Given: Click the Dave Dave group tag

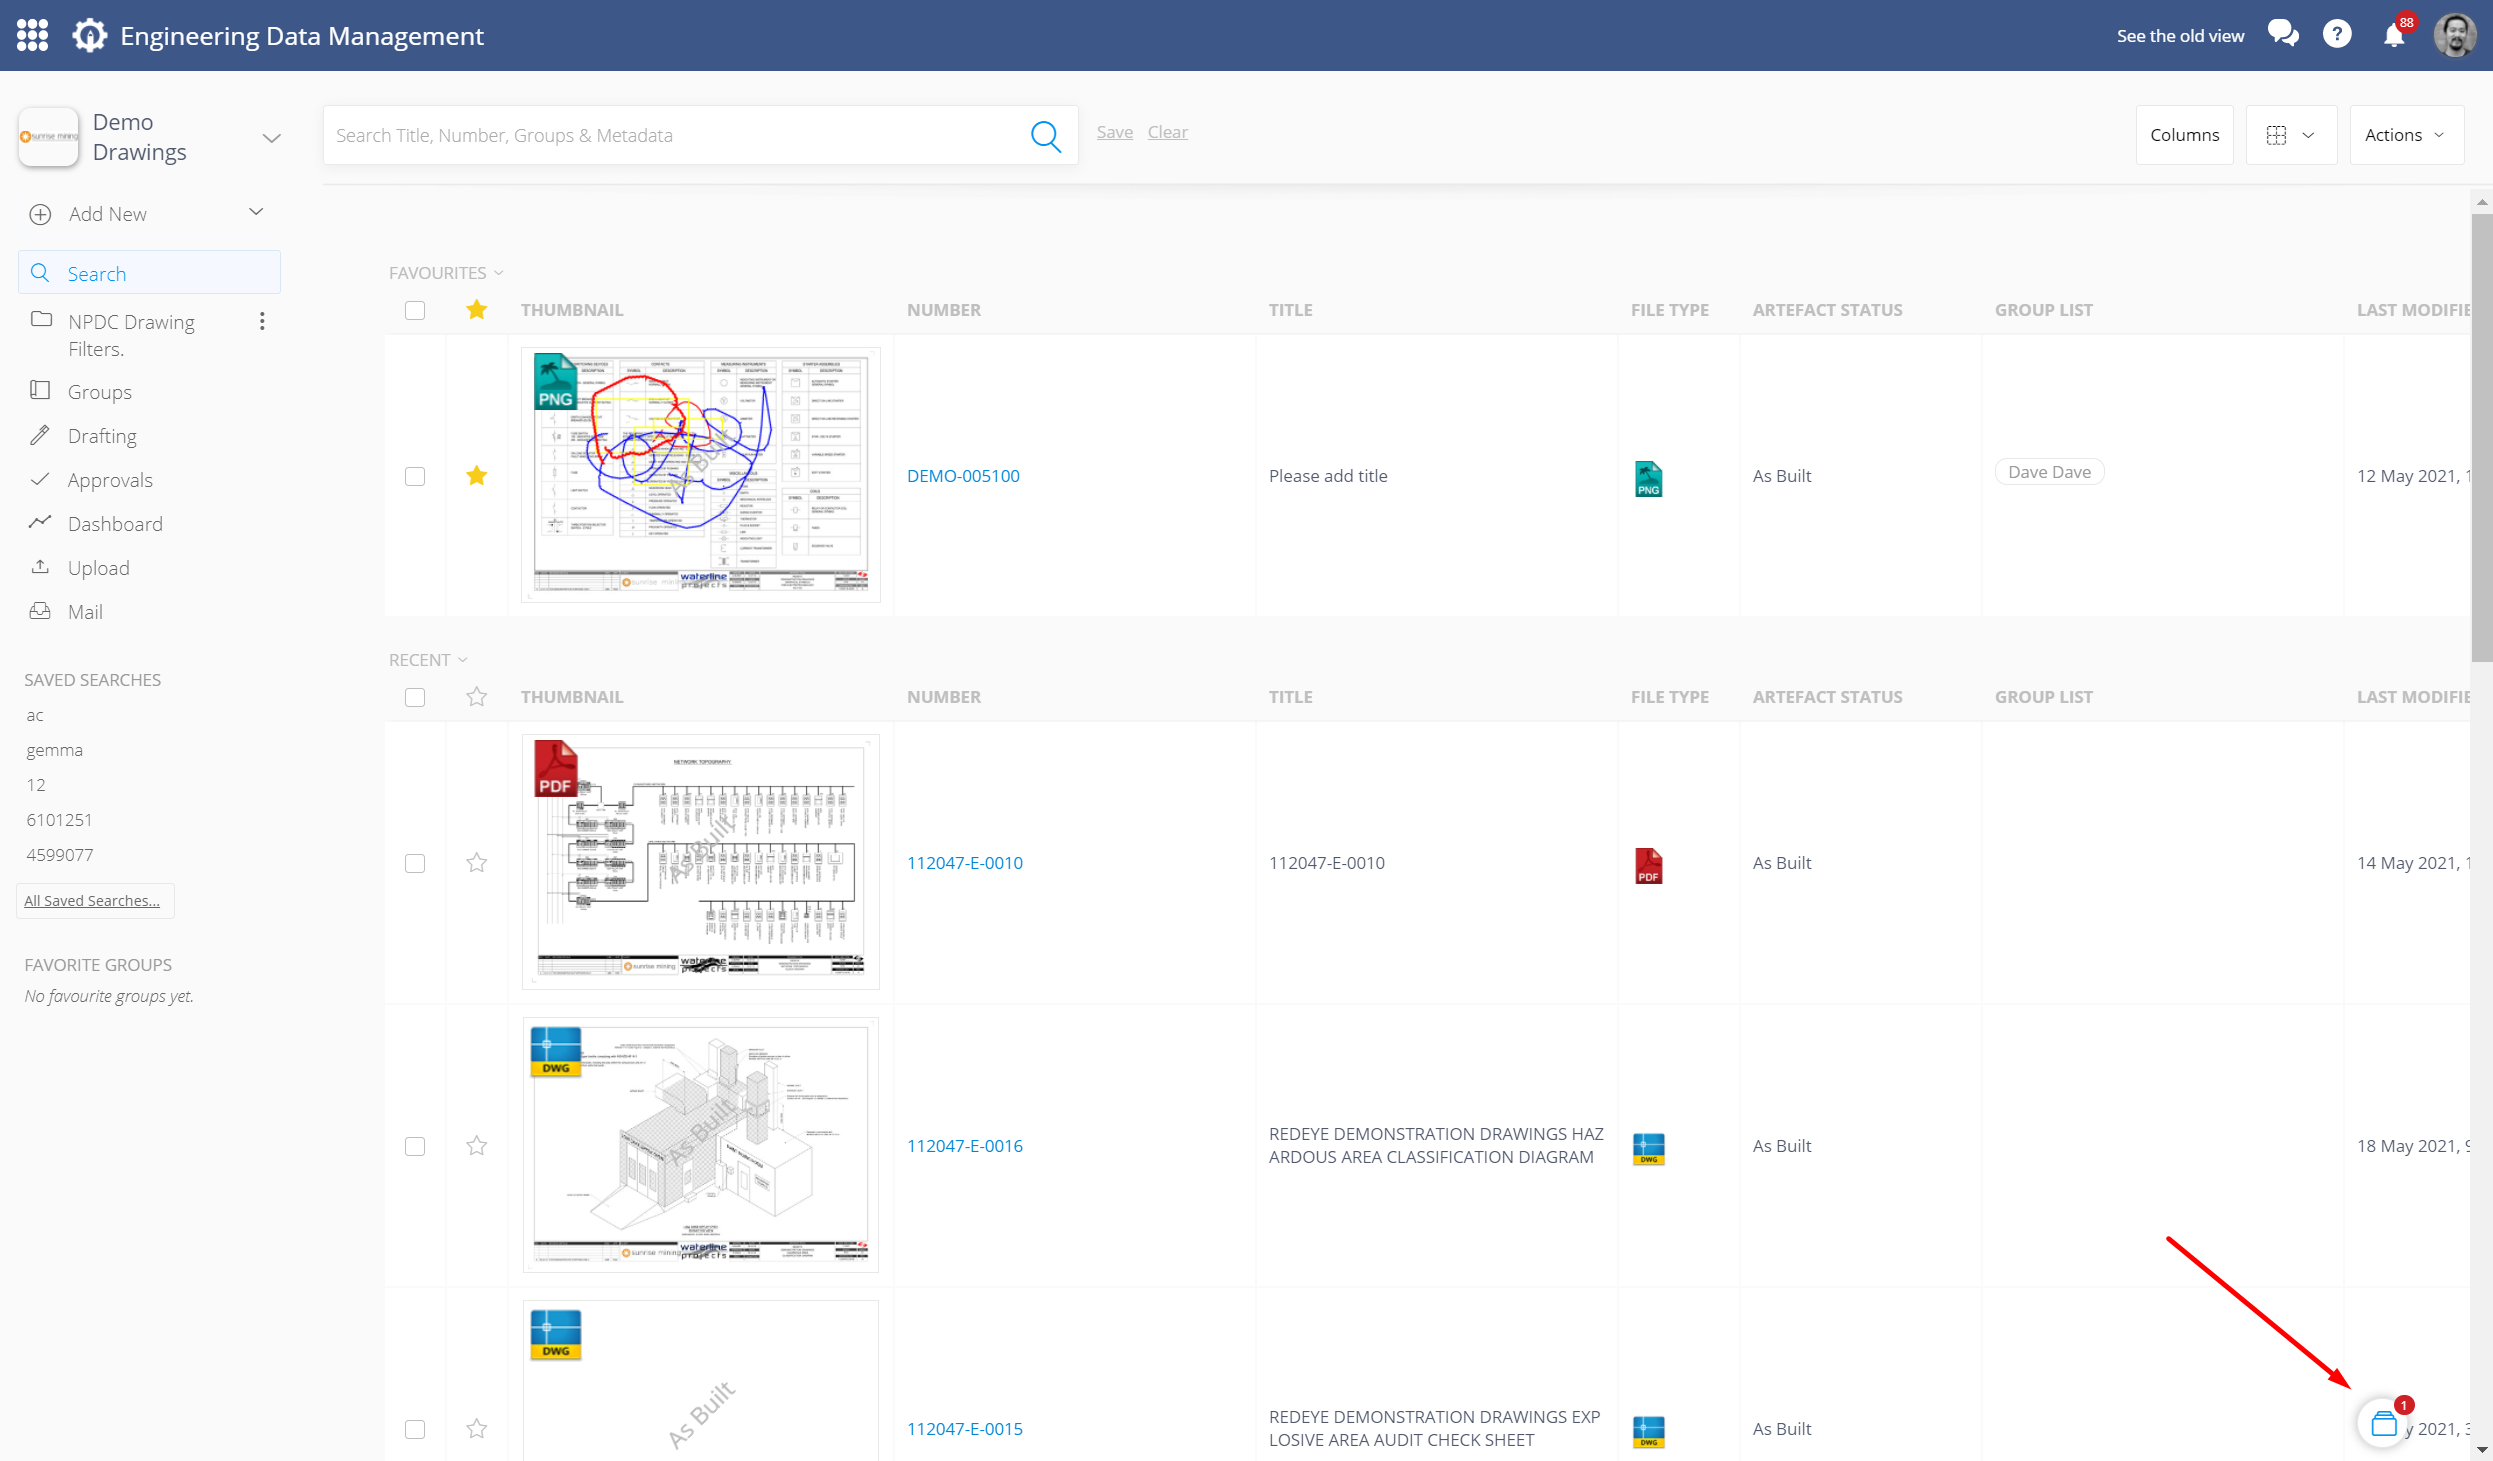Looking at the screenshot, I should coord(2049,472).
